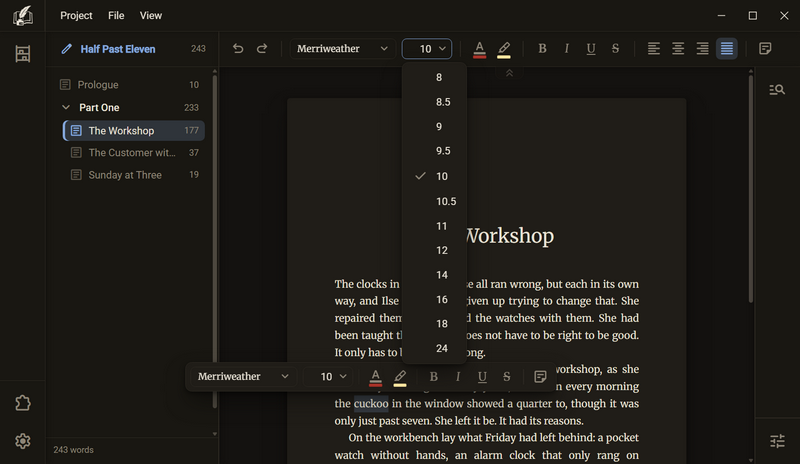Click the Half Past Eleven project title
This screenshot has width=800, height=464.
point(118,49)
